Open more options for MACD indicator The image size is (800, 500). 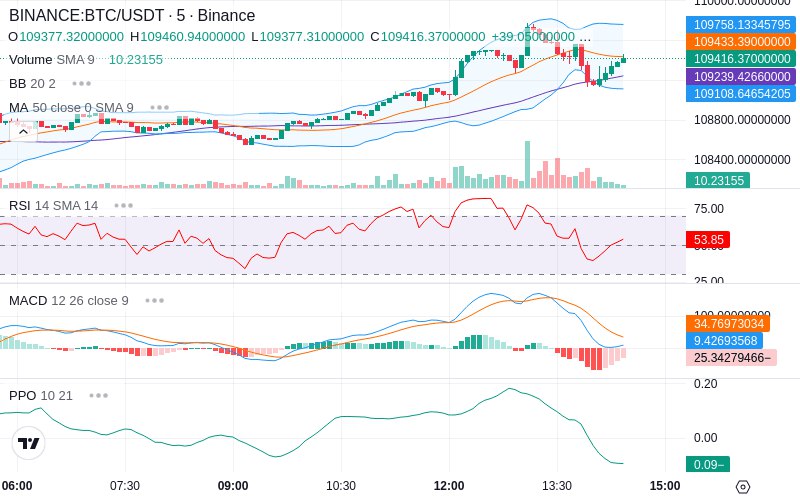[x=155, y=301]
